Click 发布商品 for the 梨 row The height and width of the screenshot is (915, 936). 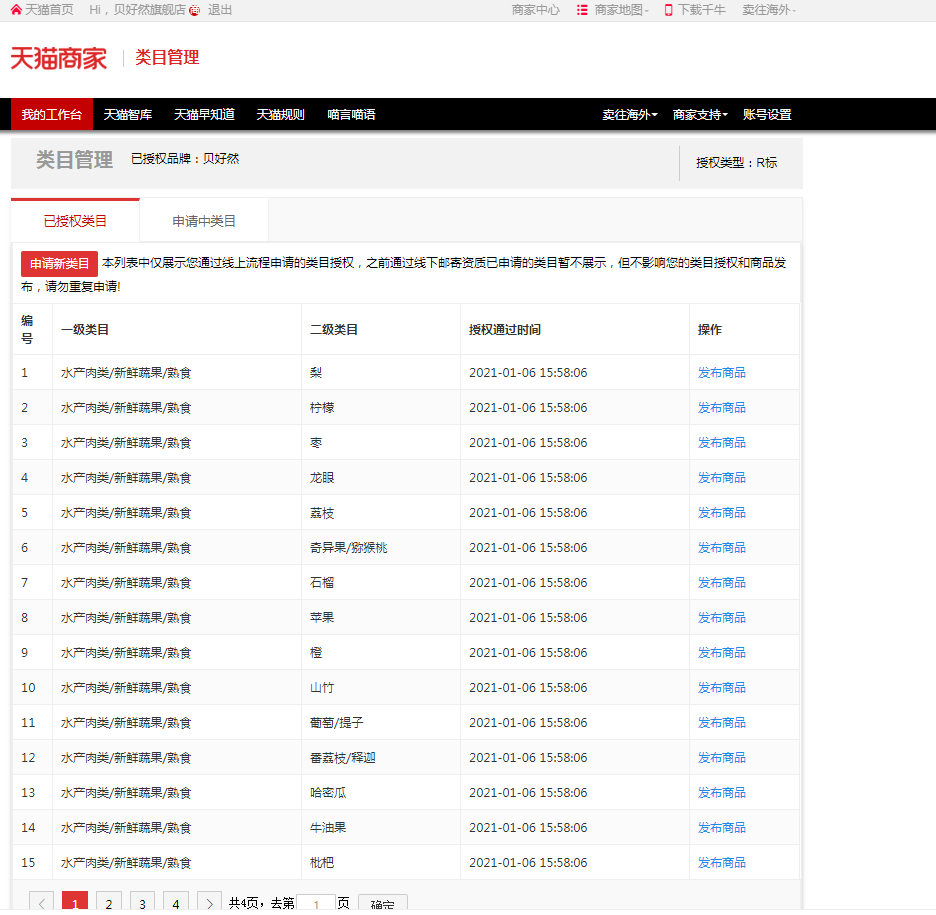[722, 373]
